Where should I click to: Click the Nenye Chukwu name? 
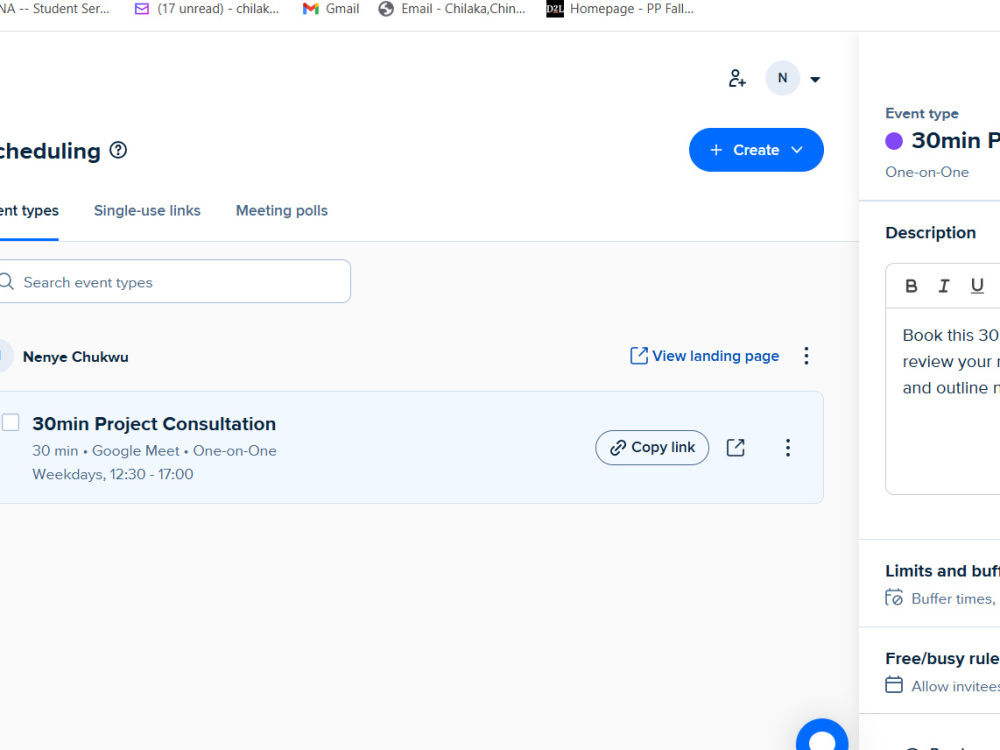point(75,357)
